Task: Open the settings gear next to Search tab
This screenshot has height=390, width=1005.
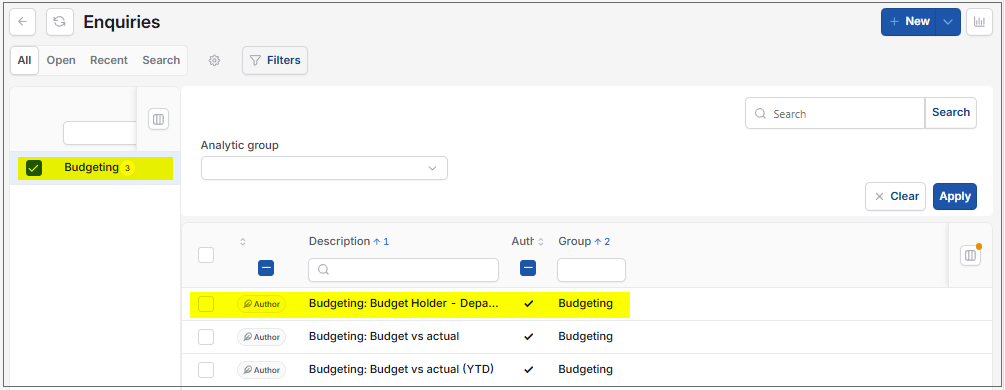Action: coord(215,60)
